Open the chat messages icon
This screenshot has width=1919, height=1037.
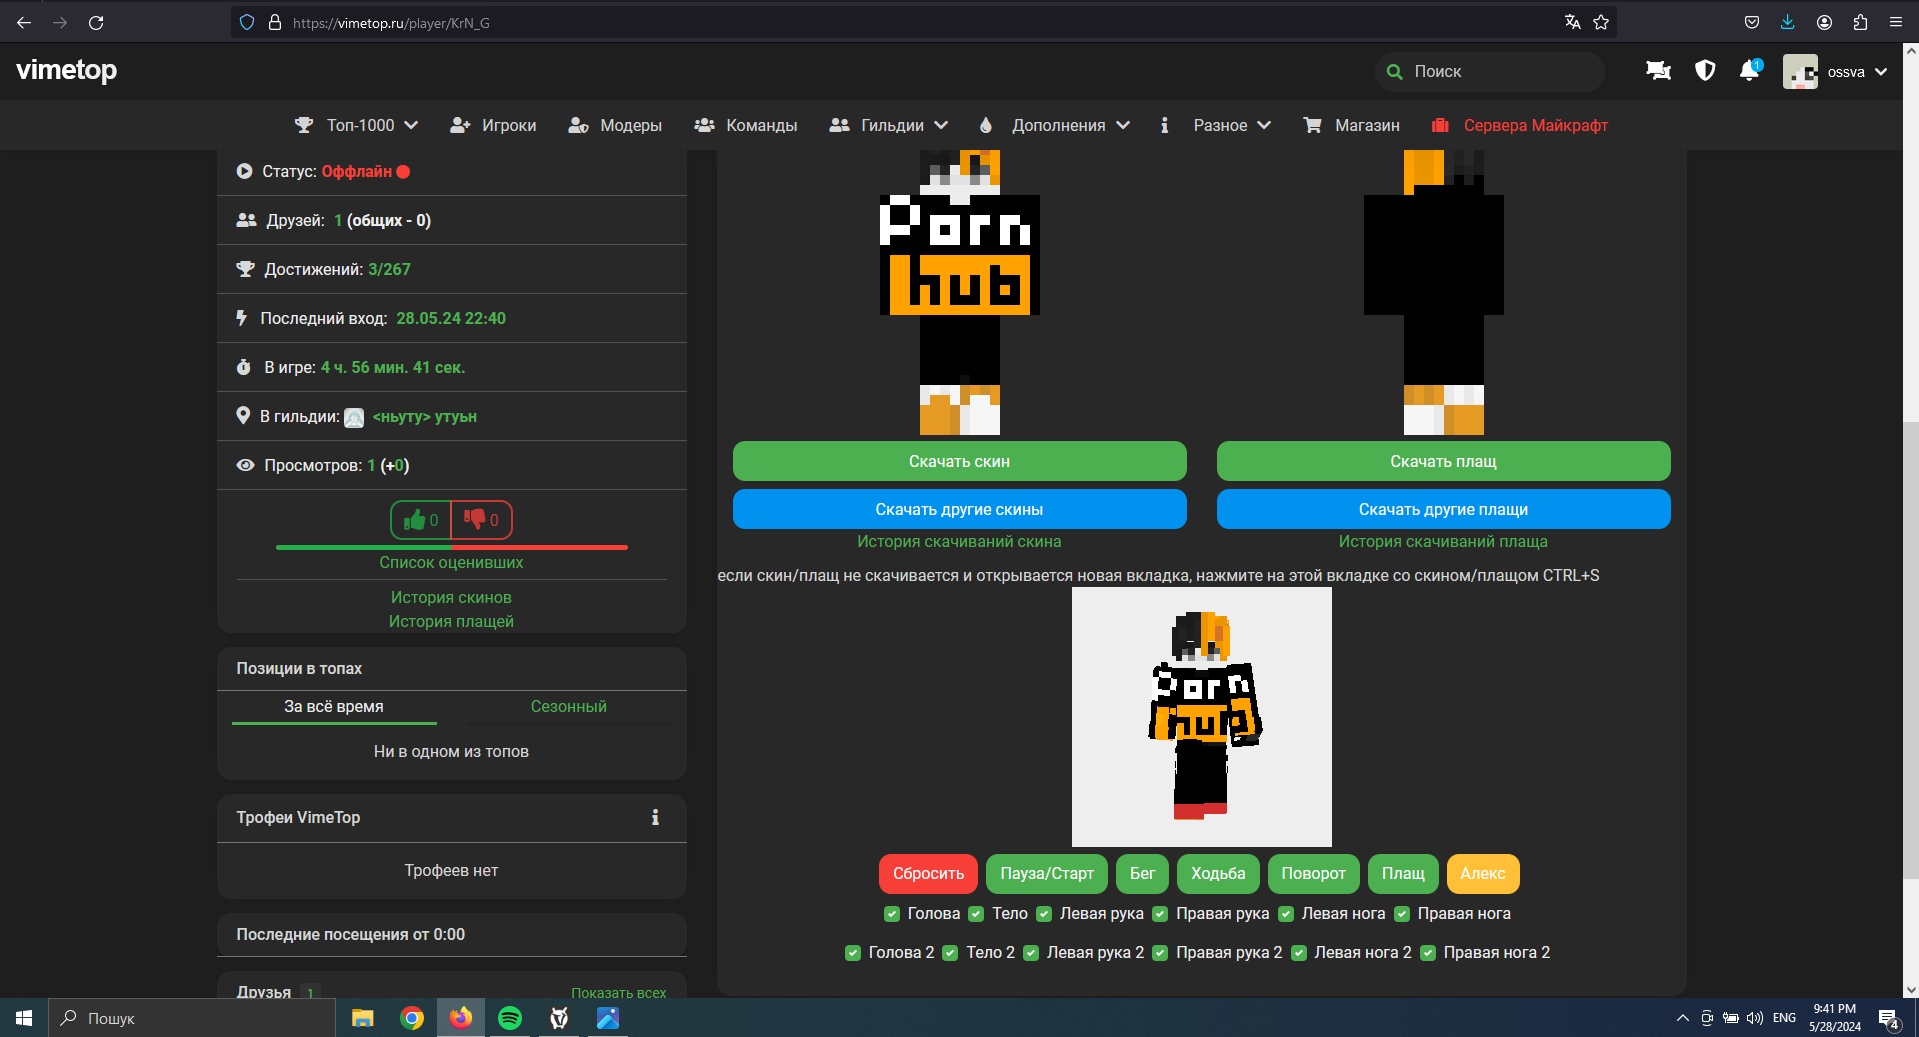click(1658, 71)
